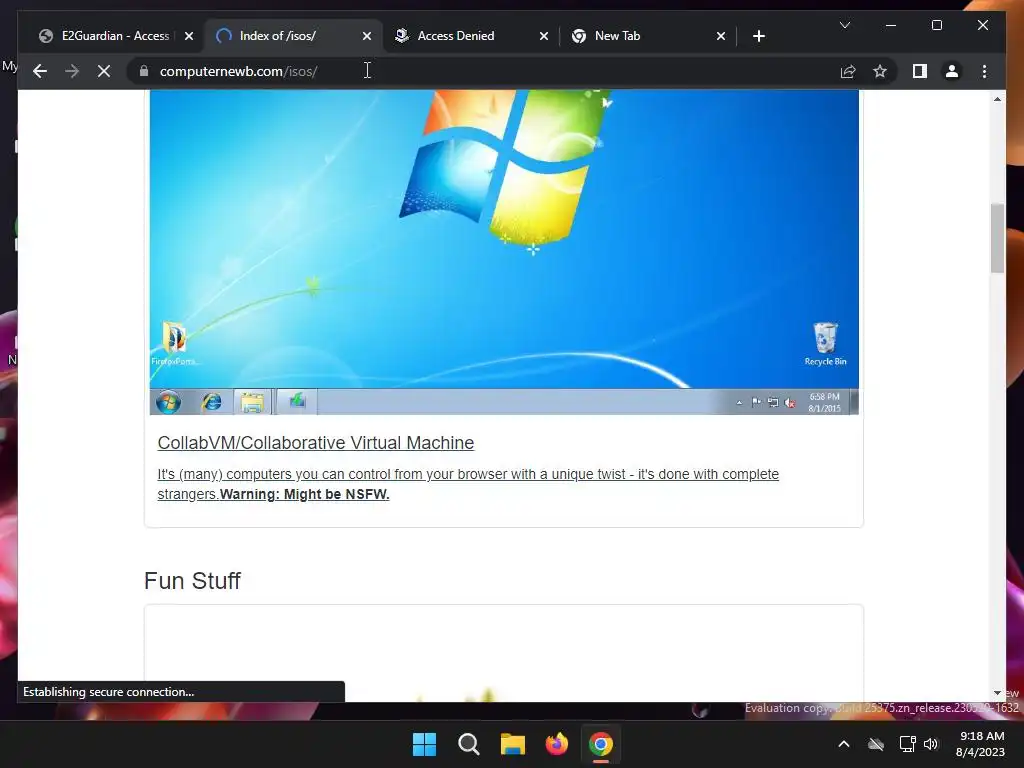
Task: Click the scrollbar down arrow
Action: [x=997, y=693]
